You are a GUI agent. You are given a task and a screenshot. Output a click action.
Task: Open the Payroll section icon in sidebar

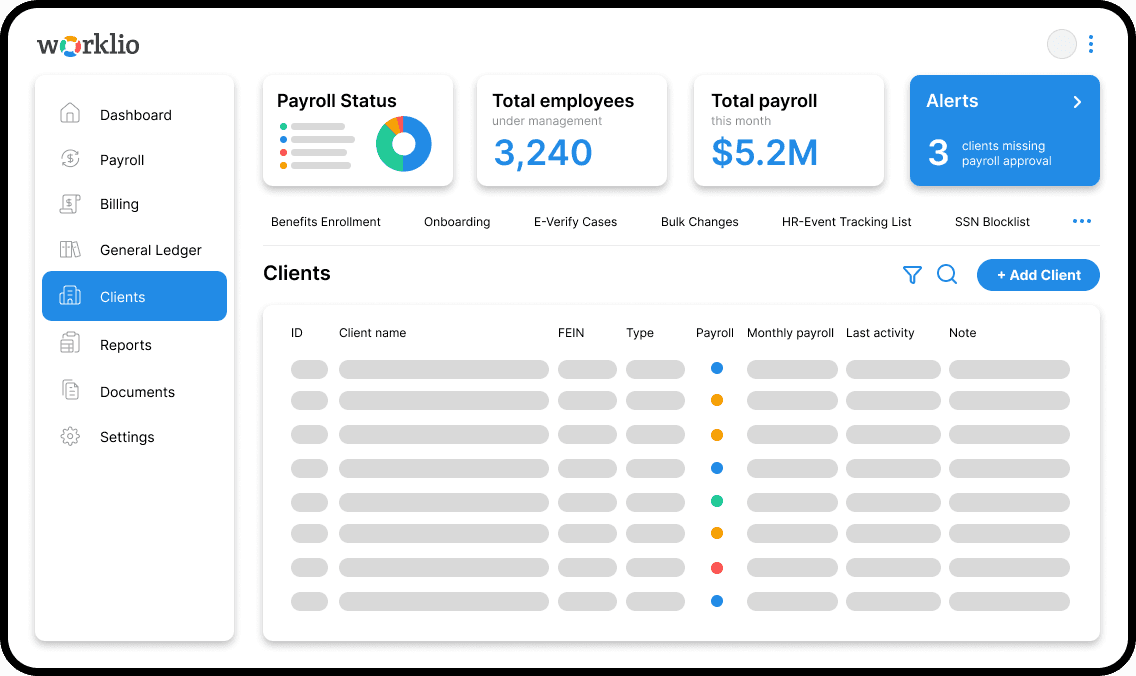pos(70,159)
